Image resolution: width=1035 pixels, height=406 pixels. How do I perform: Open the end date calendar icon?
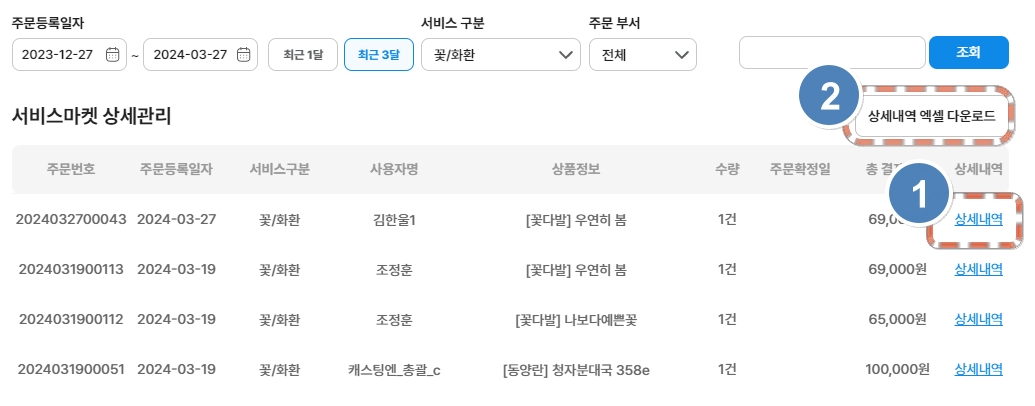pyautogui.click(x=243, y=54)
